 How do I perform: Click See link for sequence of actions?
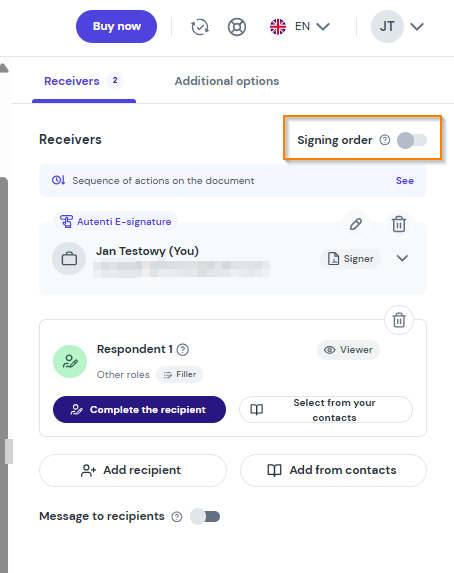[405, 181]
